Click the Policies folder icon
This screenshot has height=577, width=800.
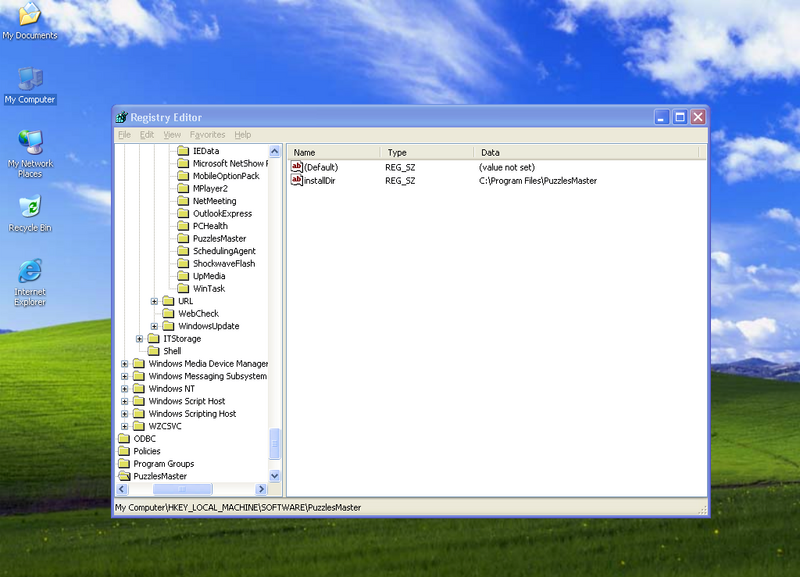124,450
